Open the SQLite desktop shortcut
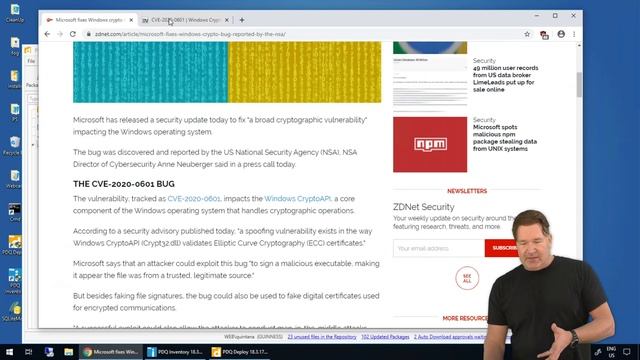640x360 pixels. coord(14,312)
